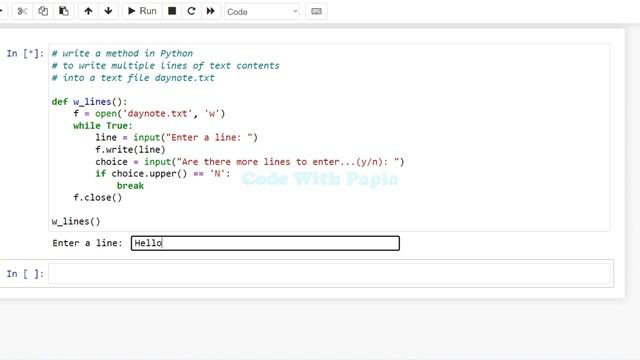Click the 'def w_lines():' line
This screenshot has width=640, height=360.
(x=89, y=102)
